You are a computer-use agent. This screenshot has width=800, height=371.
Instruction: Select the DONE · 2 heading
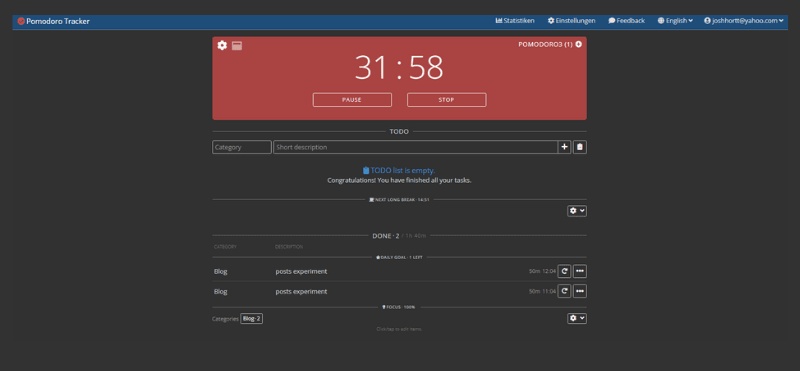pos(386,236)
